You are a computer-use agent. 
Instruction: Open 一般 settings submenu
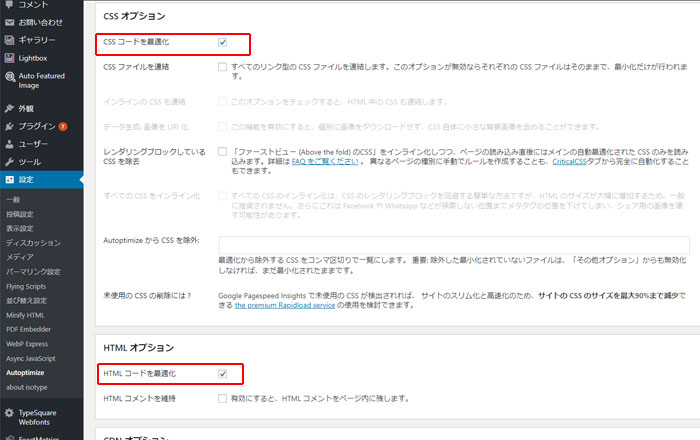pos(13,200)
